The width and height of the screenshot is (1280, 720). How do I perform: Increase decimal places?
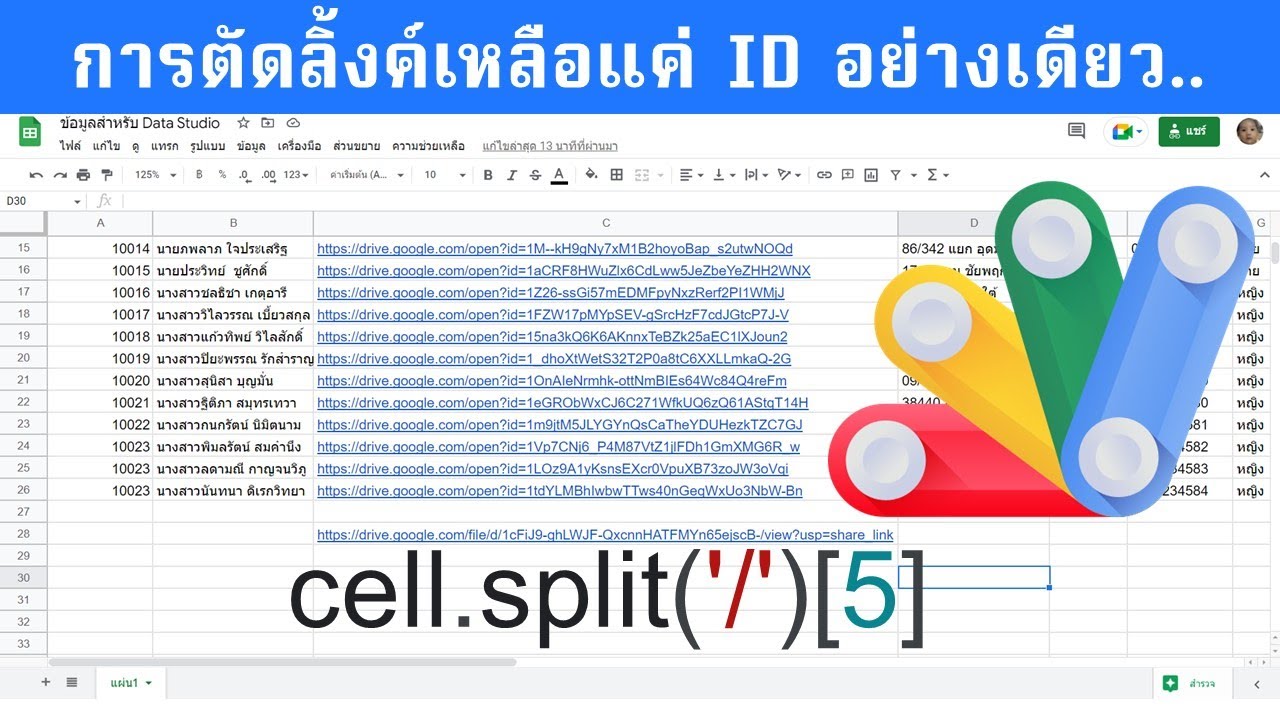(x=268, y=175)
